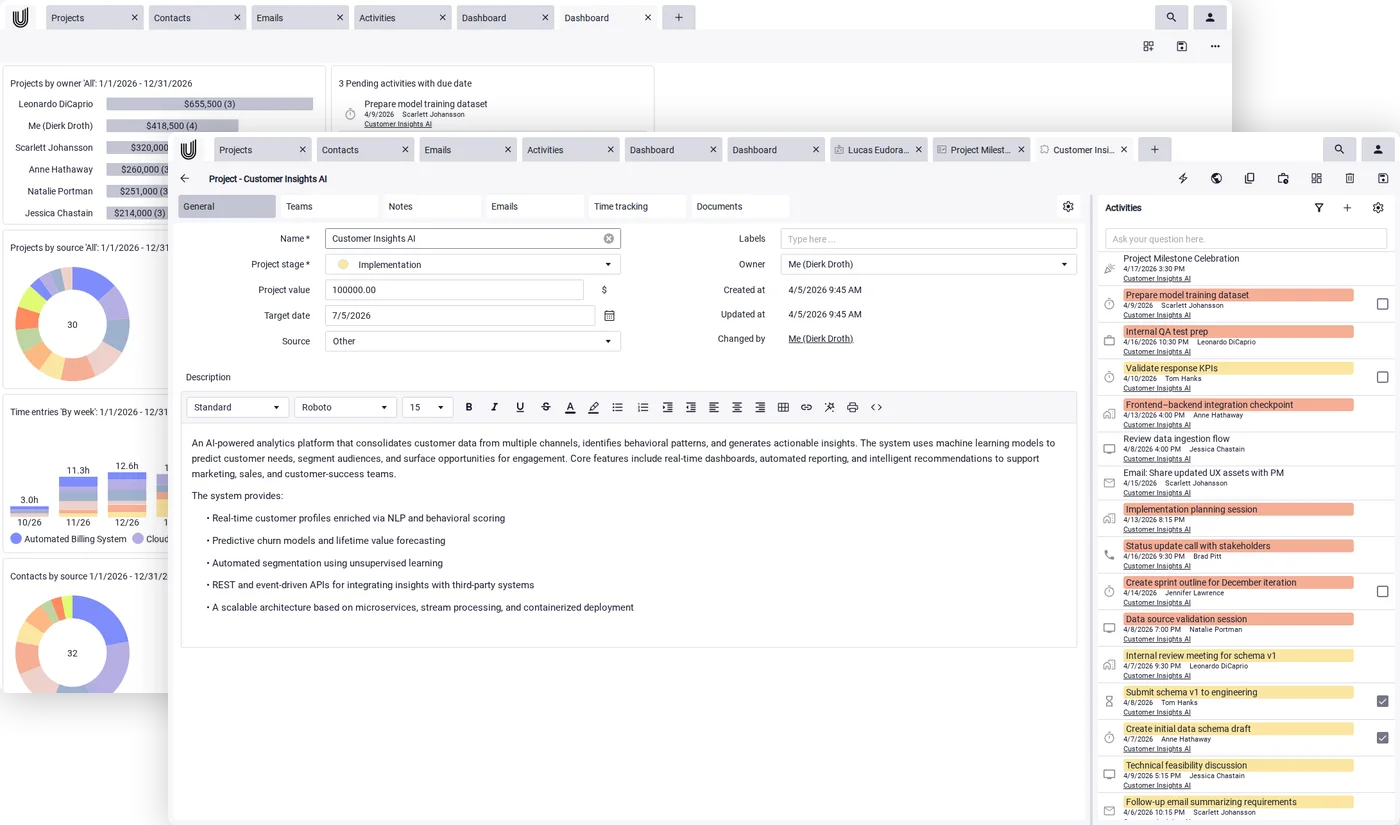This screenshot has height=825, width=1400.
Task: Duplicate the project using copy icon
Action: [1249, 178]
